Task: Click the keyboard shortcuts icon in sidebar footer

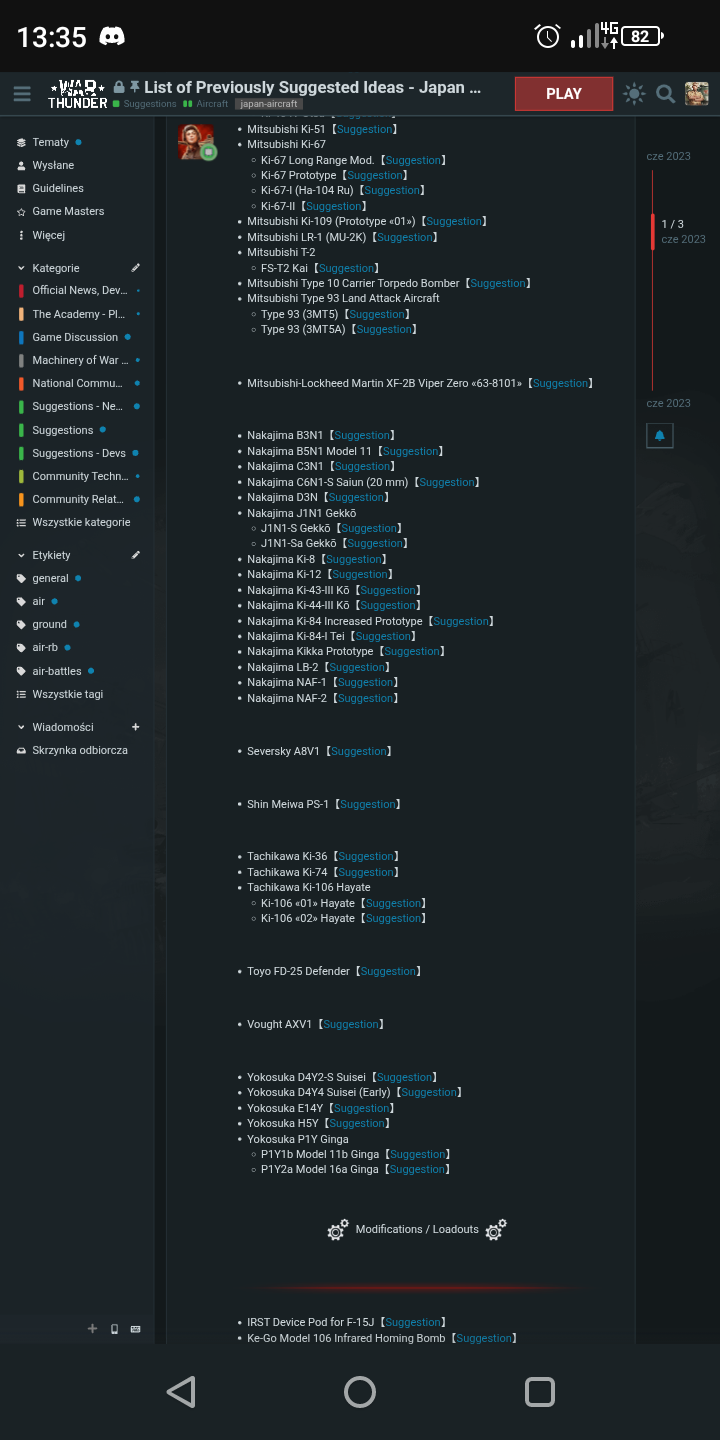Action: pos(136,1329)
